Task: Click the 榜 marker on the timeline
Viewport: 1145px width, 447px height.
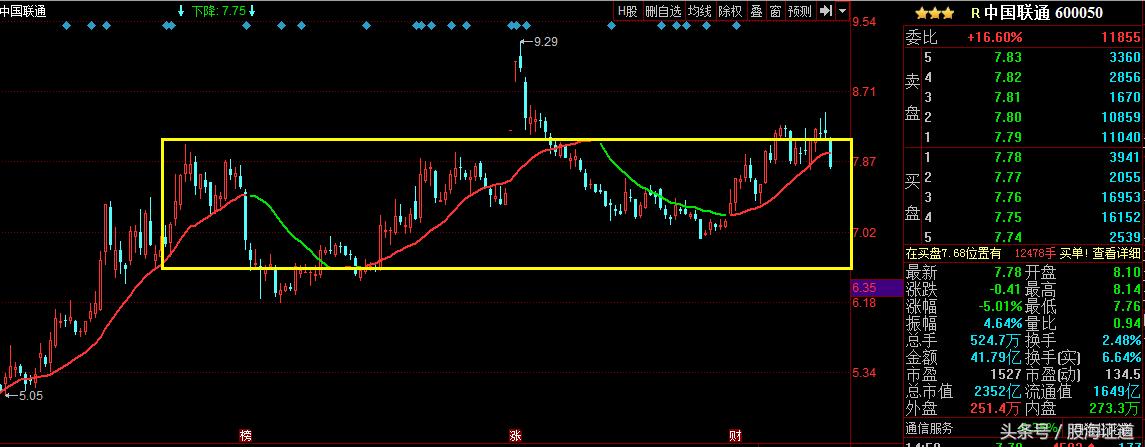Action: [245, 436]
